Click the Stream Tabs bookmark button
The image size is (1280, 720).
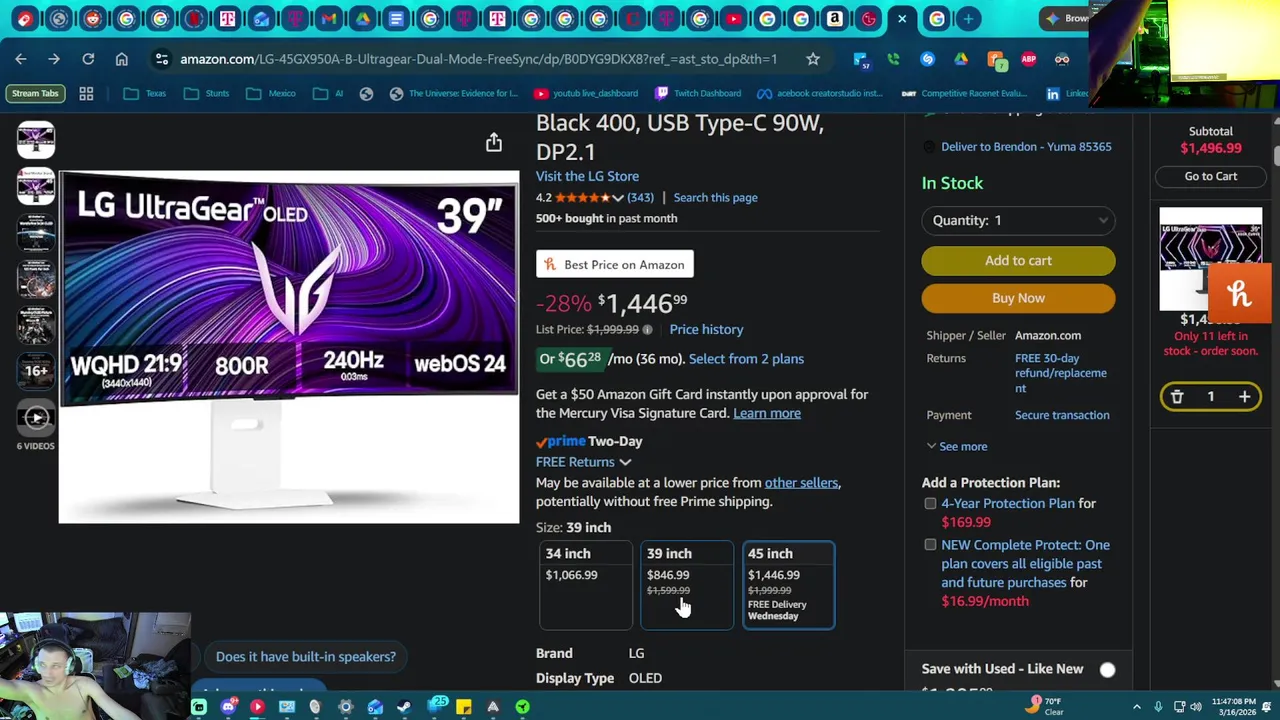pos(35,93)
